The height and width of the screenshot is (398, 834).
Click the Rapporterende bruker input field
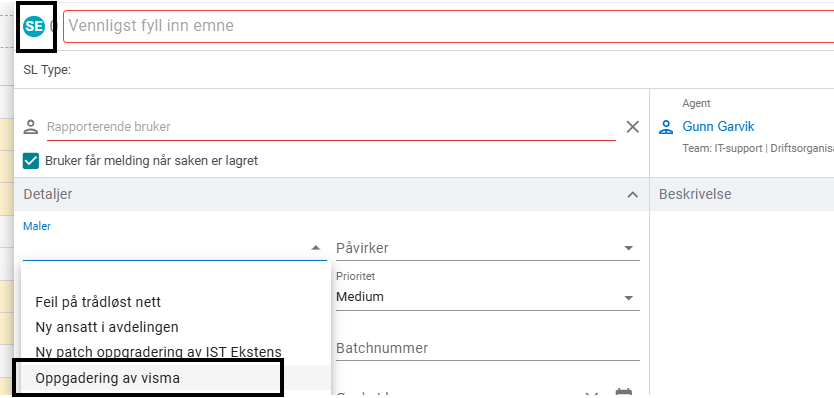(x=331, y=127)
